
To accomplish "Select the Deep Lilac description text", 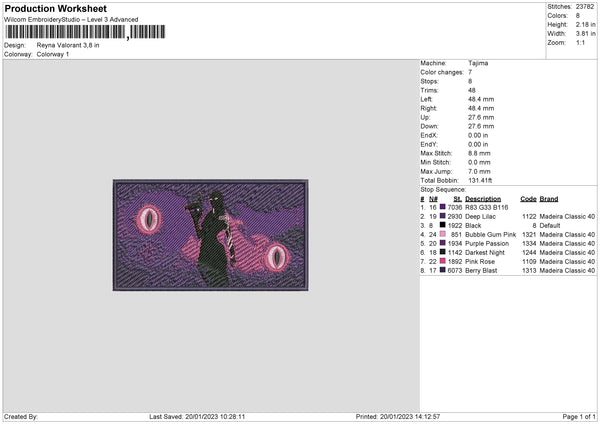I will click(480, 217).
